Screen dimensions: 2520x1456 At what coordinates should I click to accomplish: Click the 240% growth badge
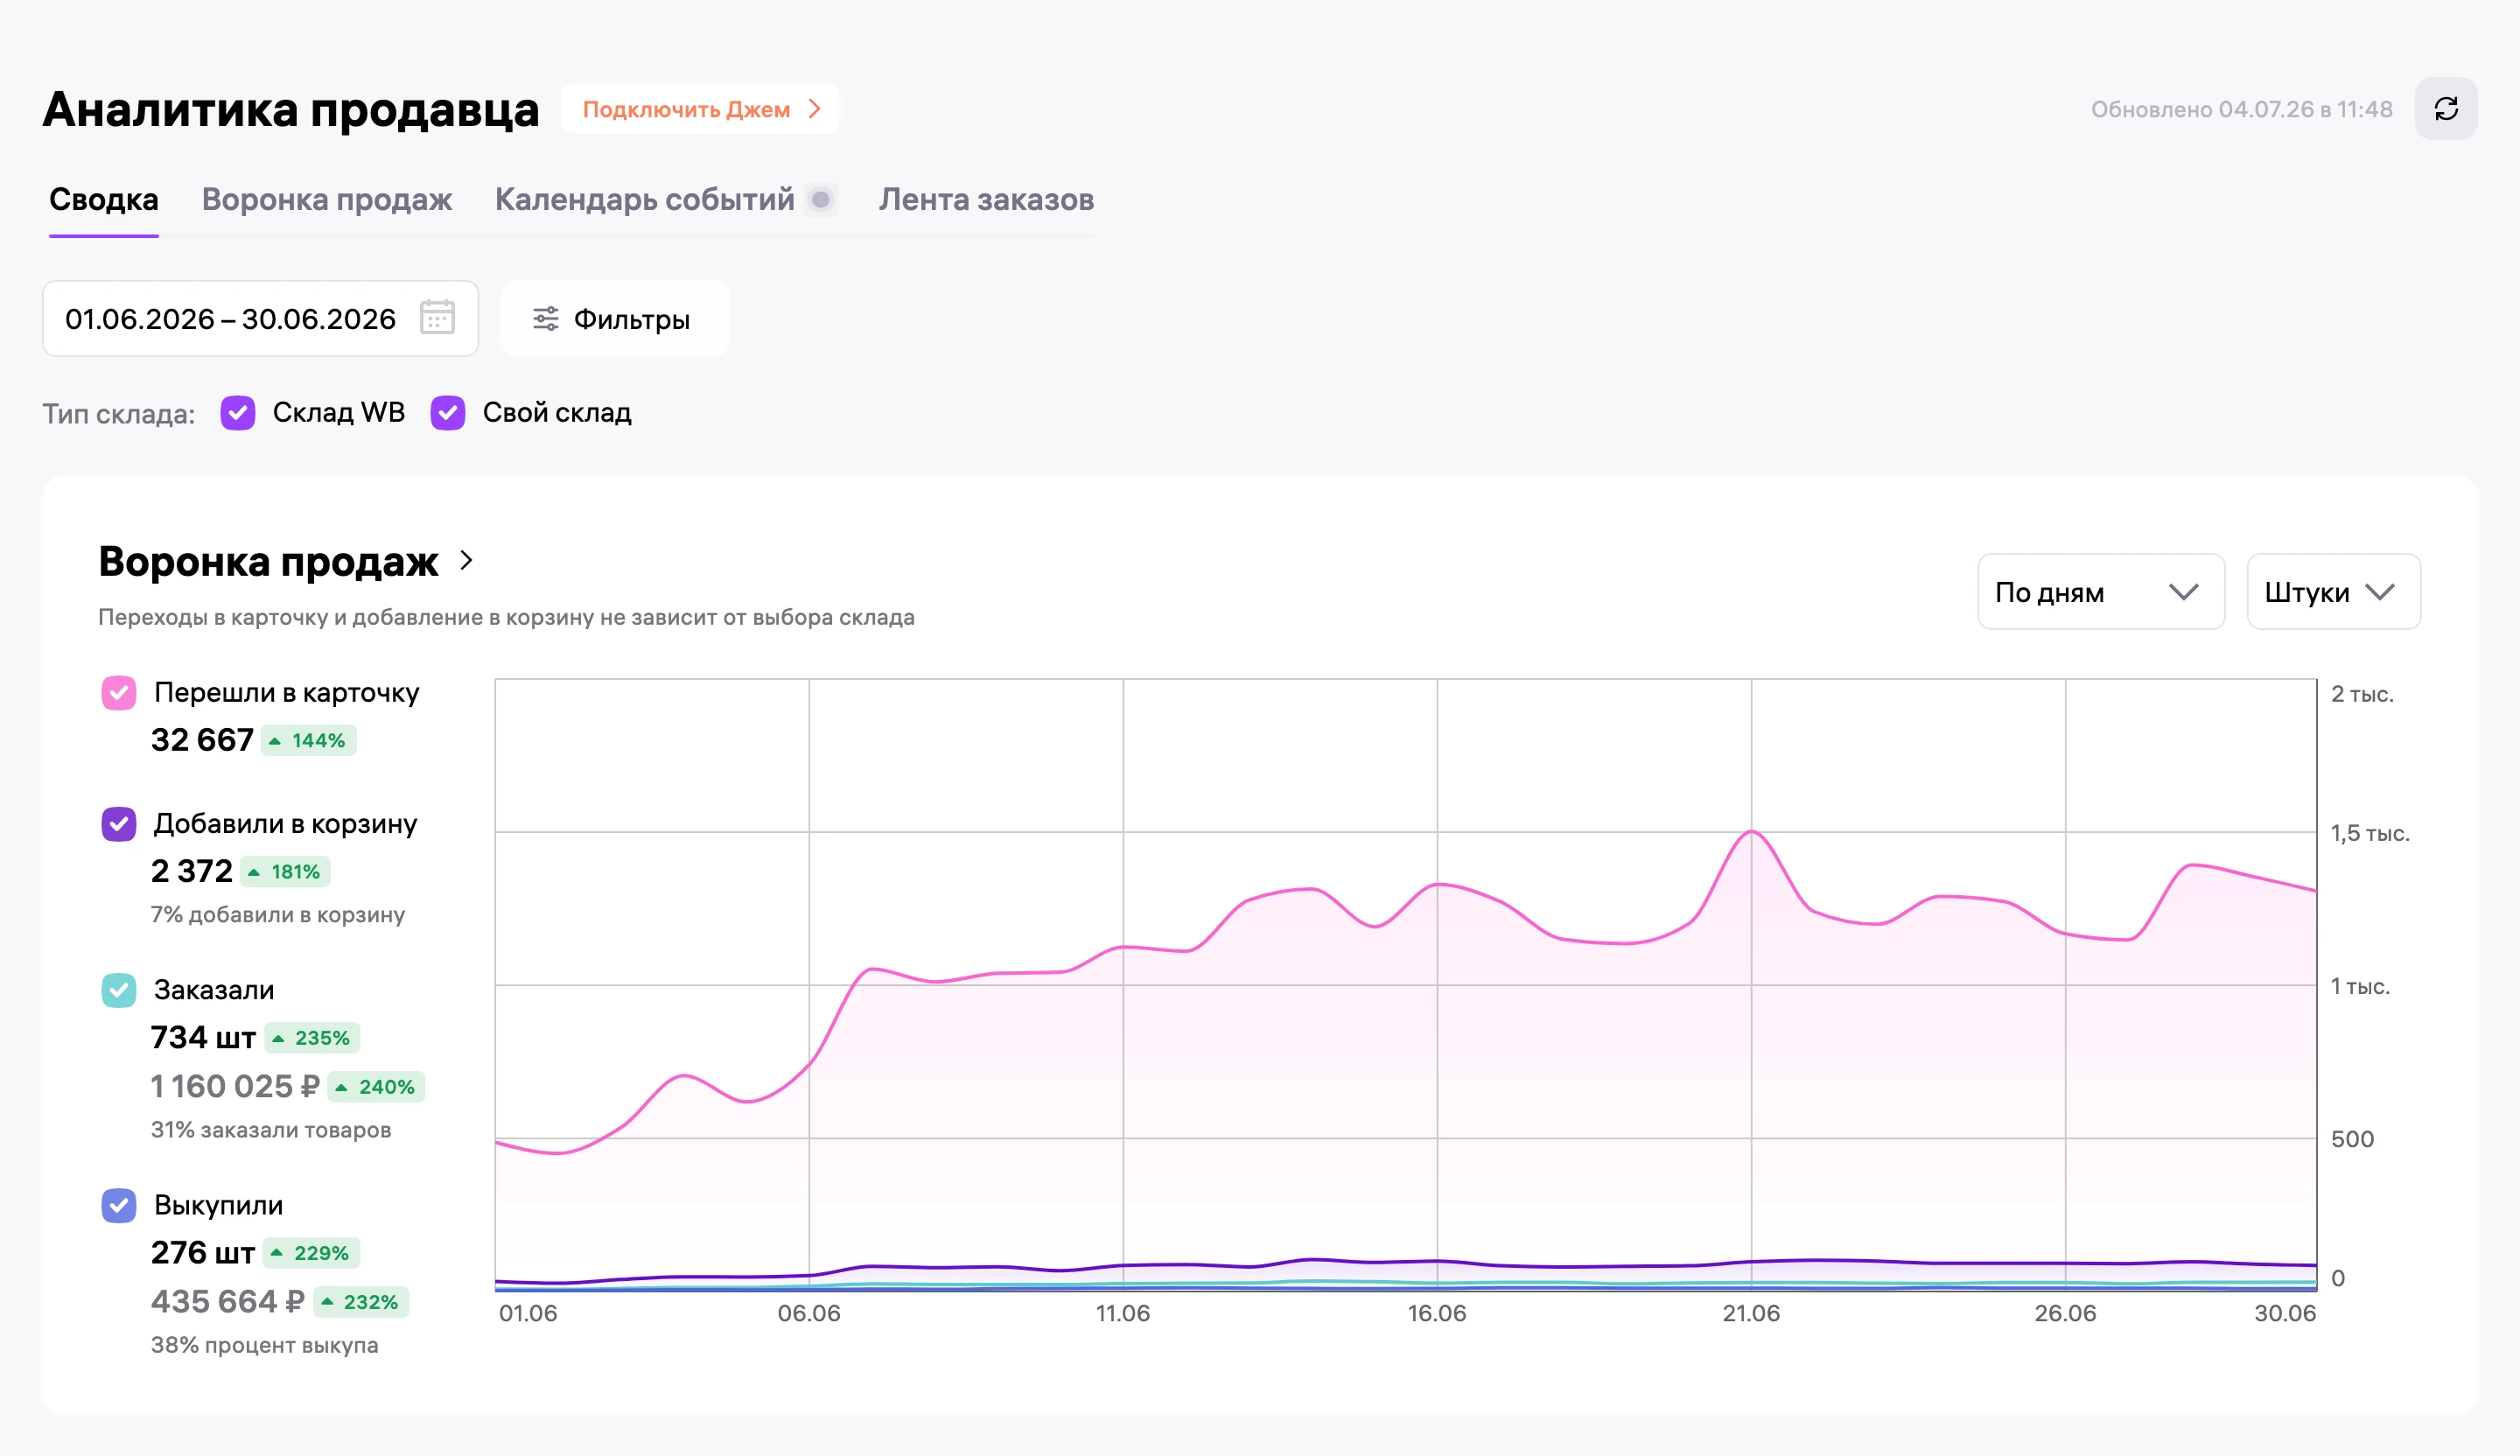coord(376,1087)
